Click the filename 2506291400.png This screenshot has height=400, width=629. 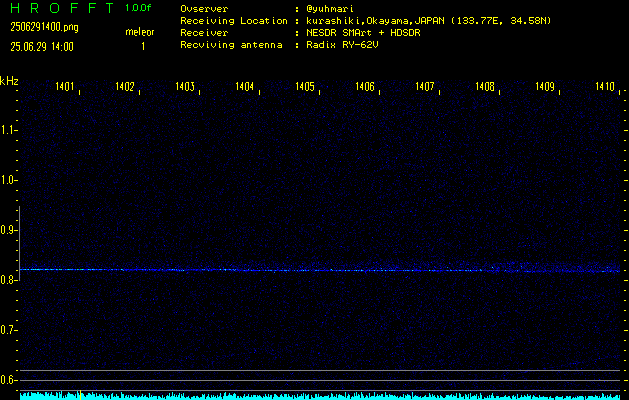[x=45, y=27]
